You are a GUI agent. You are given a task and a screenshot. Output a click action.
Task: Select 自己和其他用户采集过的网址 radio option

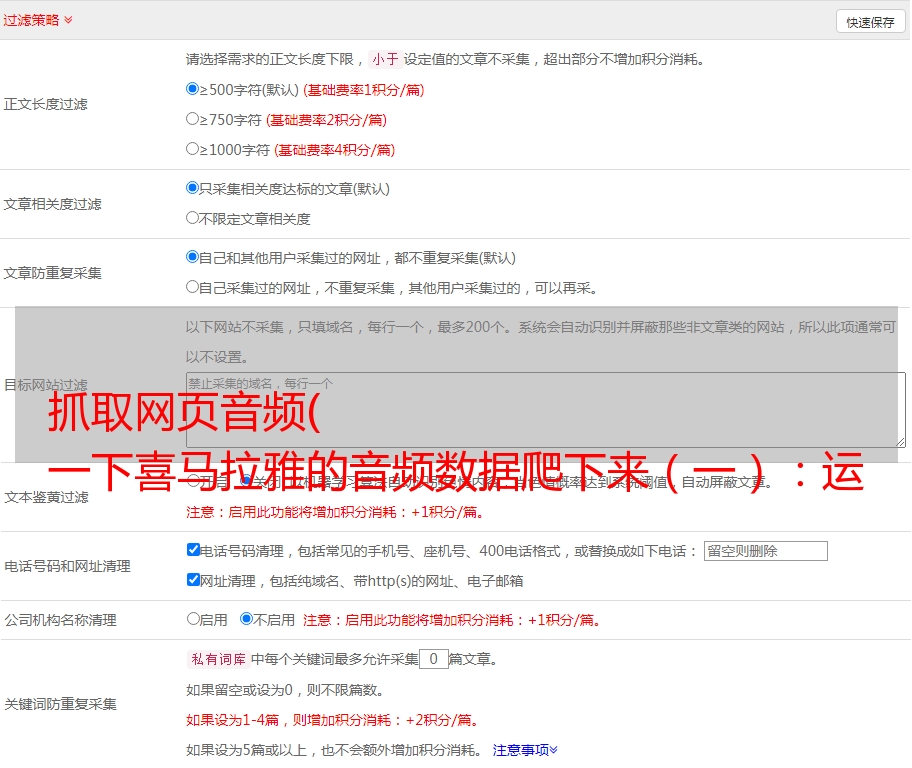coord(192,257)
